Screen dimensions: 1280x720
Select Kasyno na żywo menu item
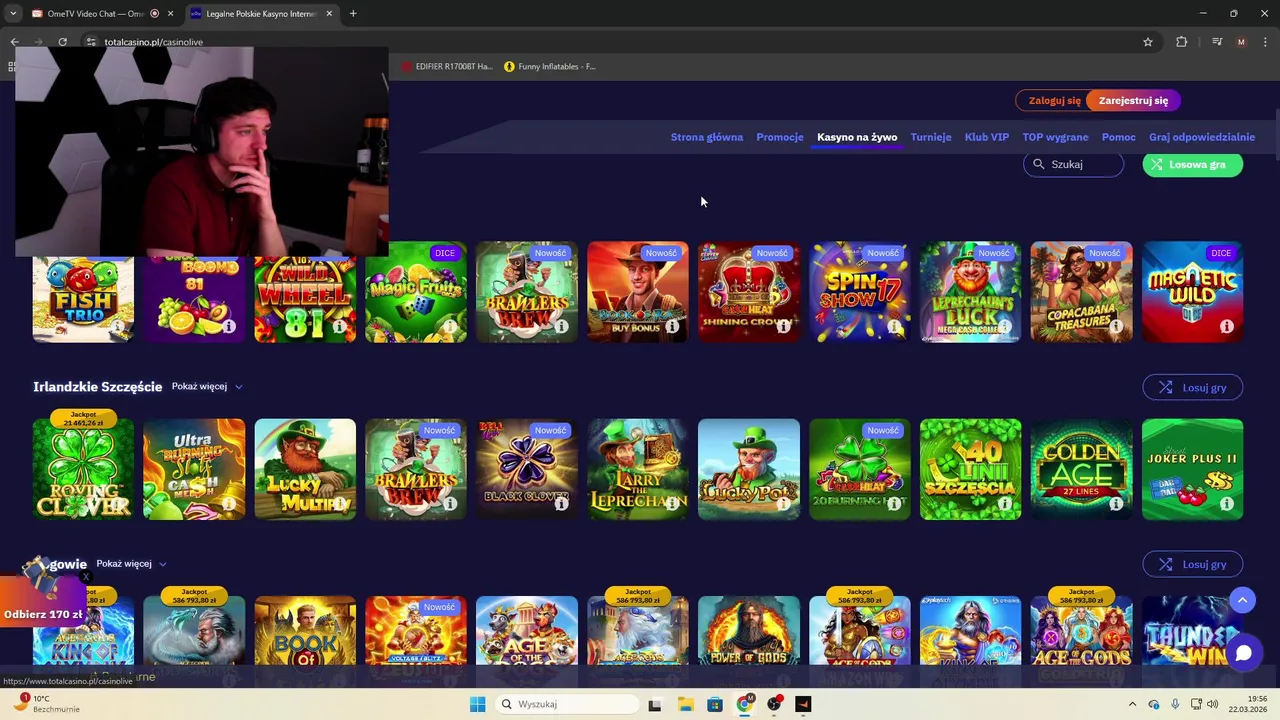(x=857, y=137)
